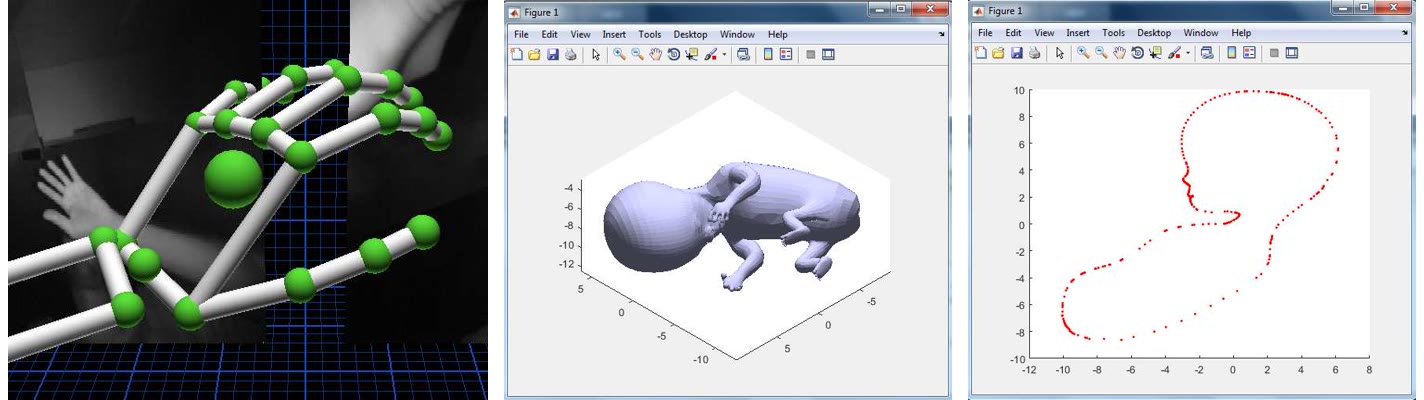Show Plot Tools icon in red contour window

point(1292,52)
